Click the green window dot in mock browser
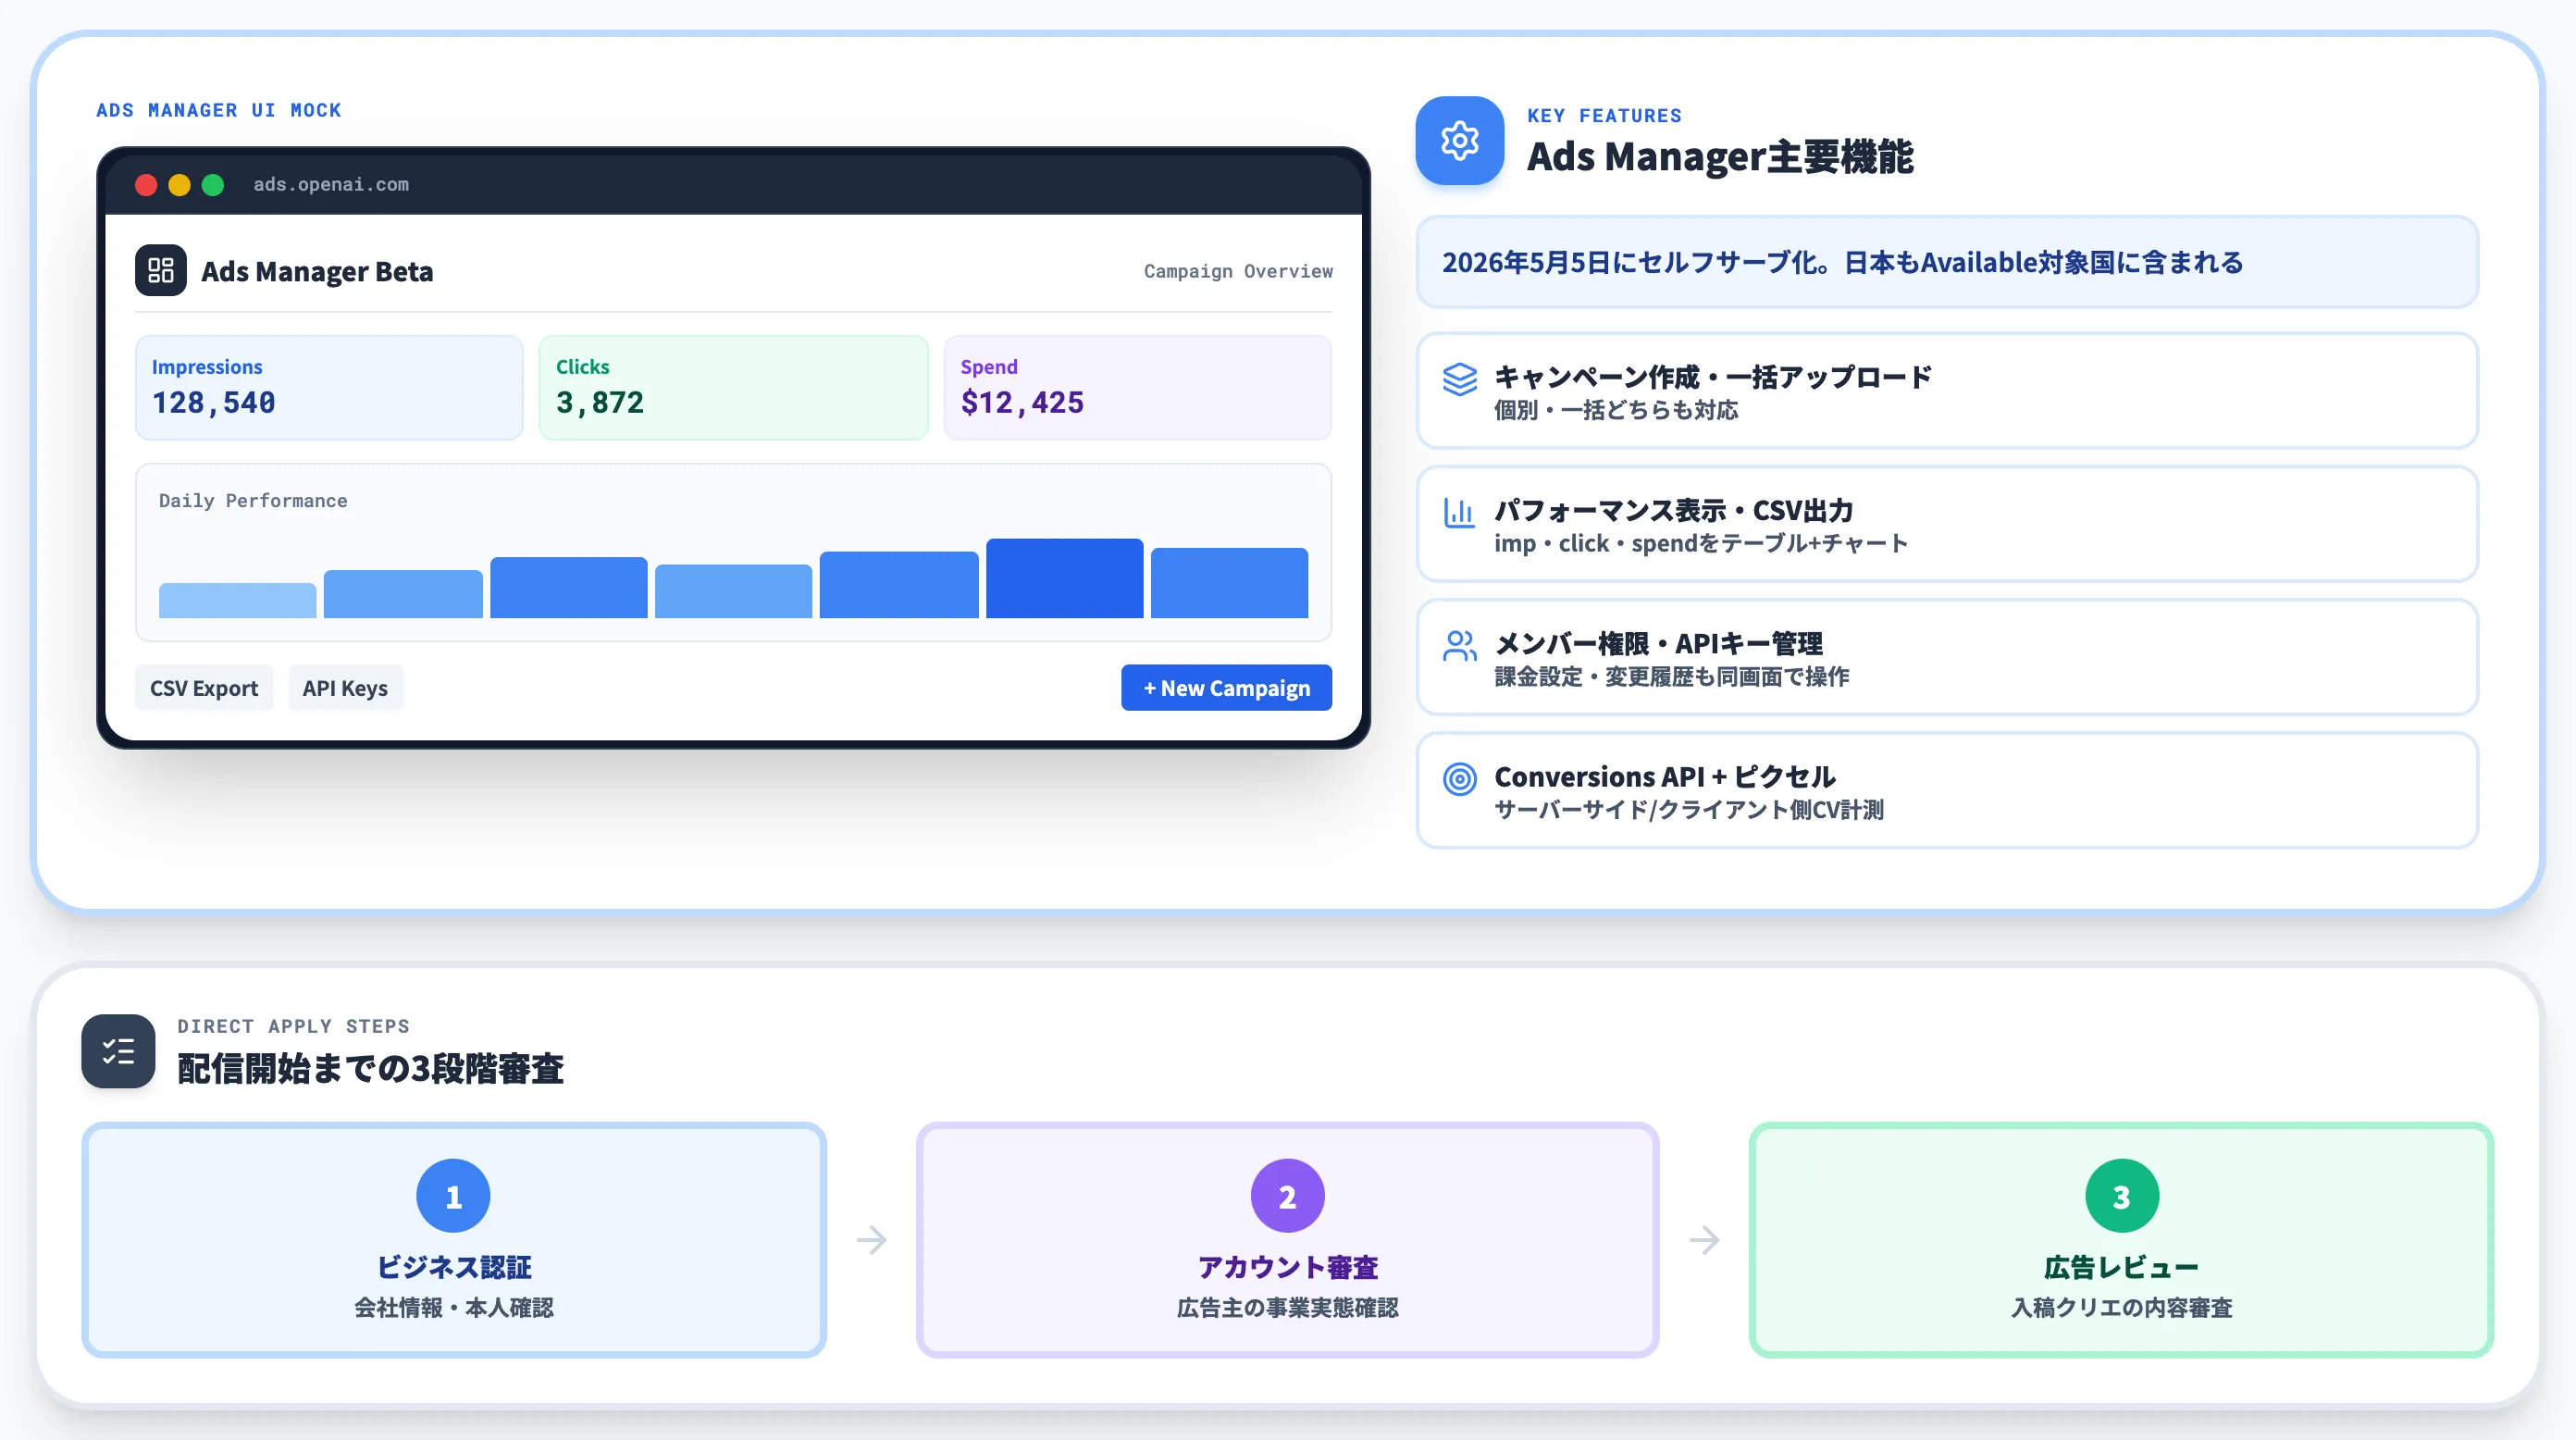Viewport: 2576px width, 1440px height. [212, 185]
